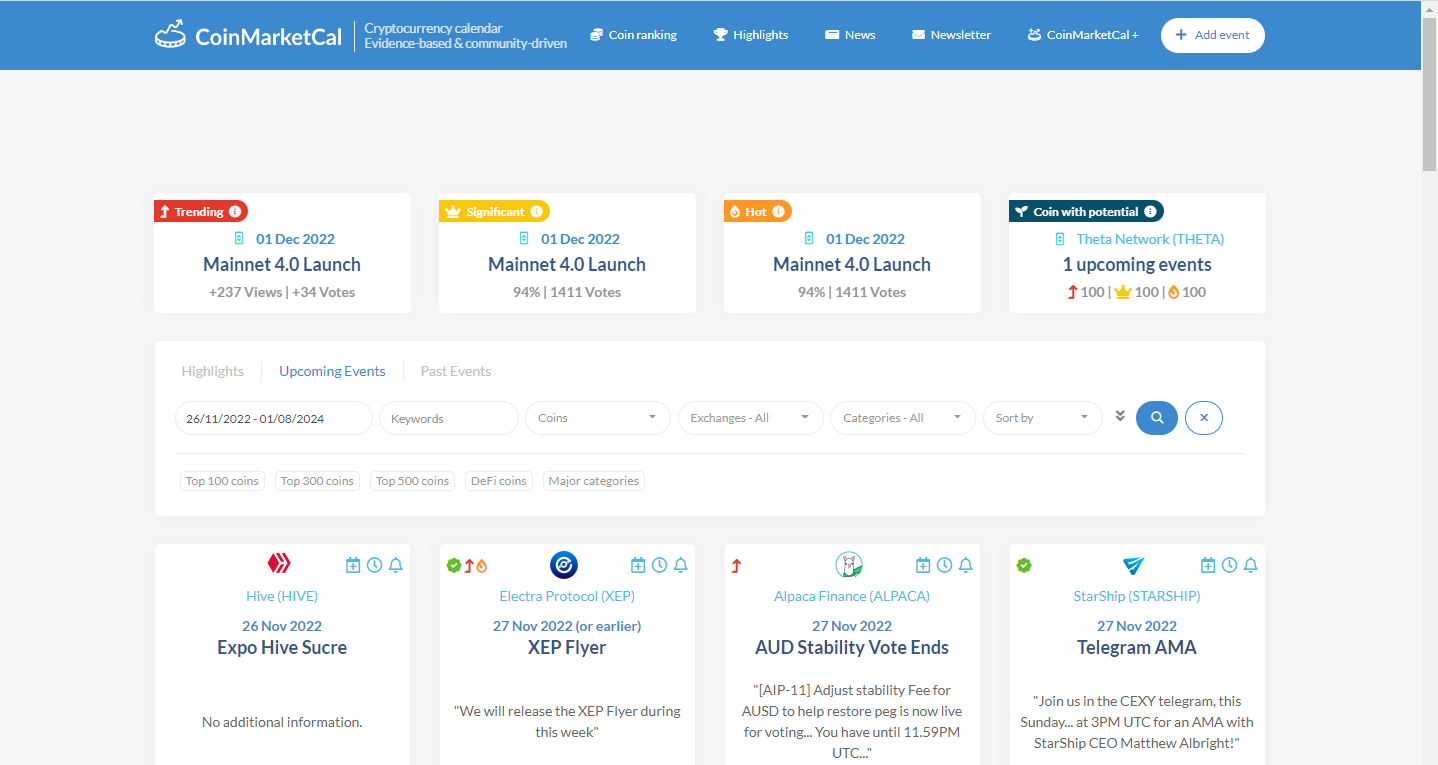Open Coin ranking in top navigation
The height and width of the screenshot is (765, 1438).
coord(633,35)
